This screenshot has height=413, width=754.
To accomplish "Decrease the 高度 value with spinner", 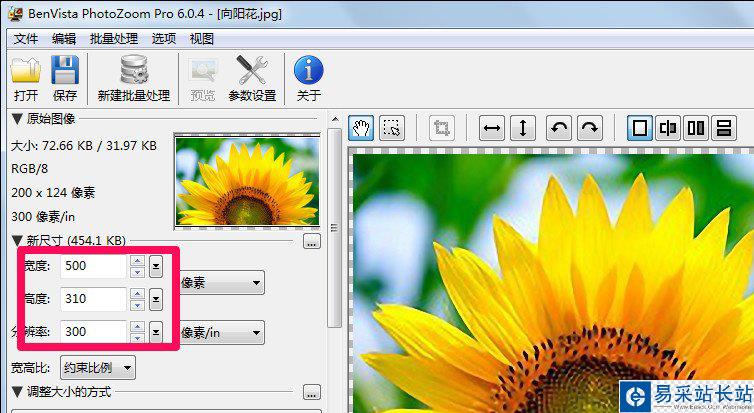I will [137, 305].
